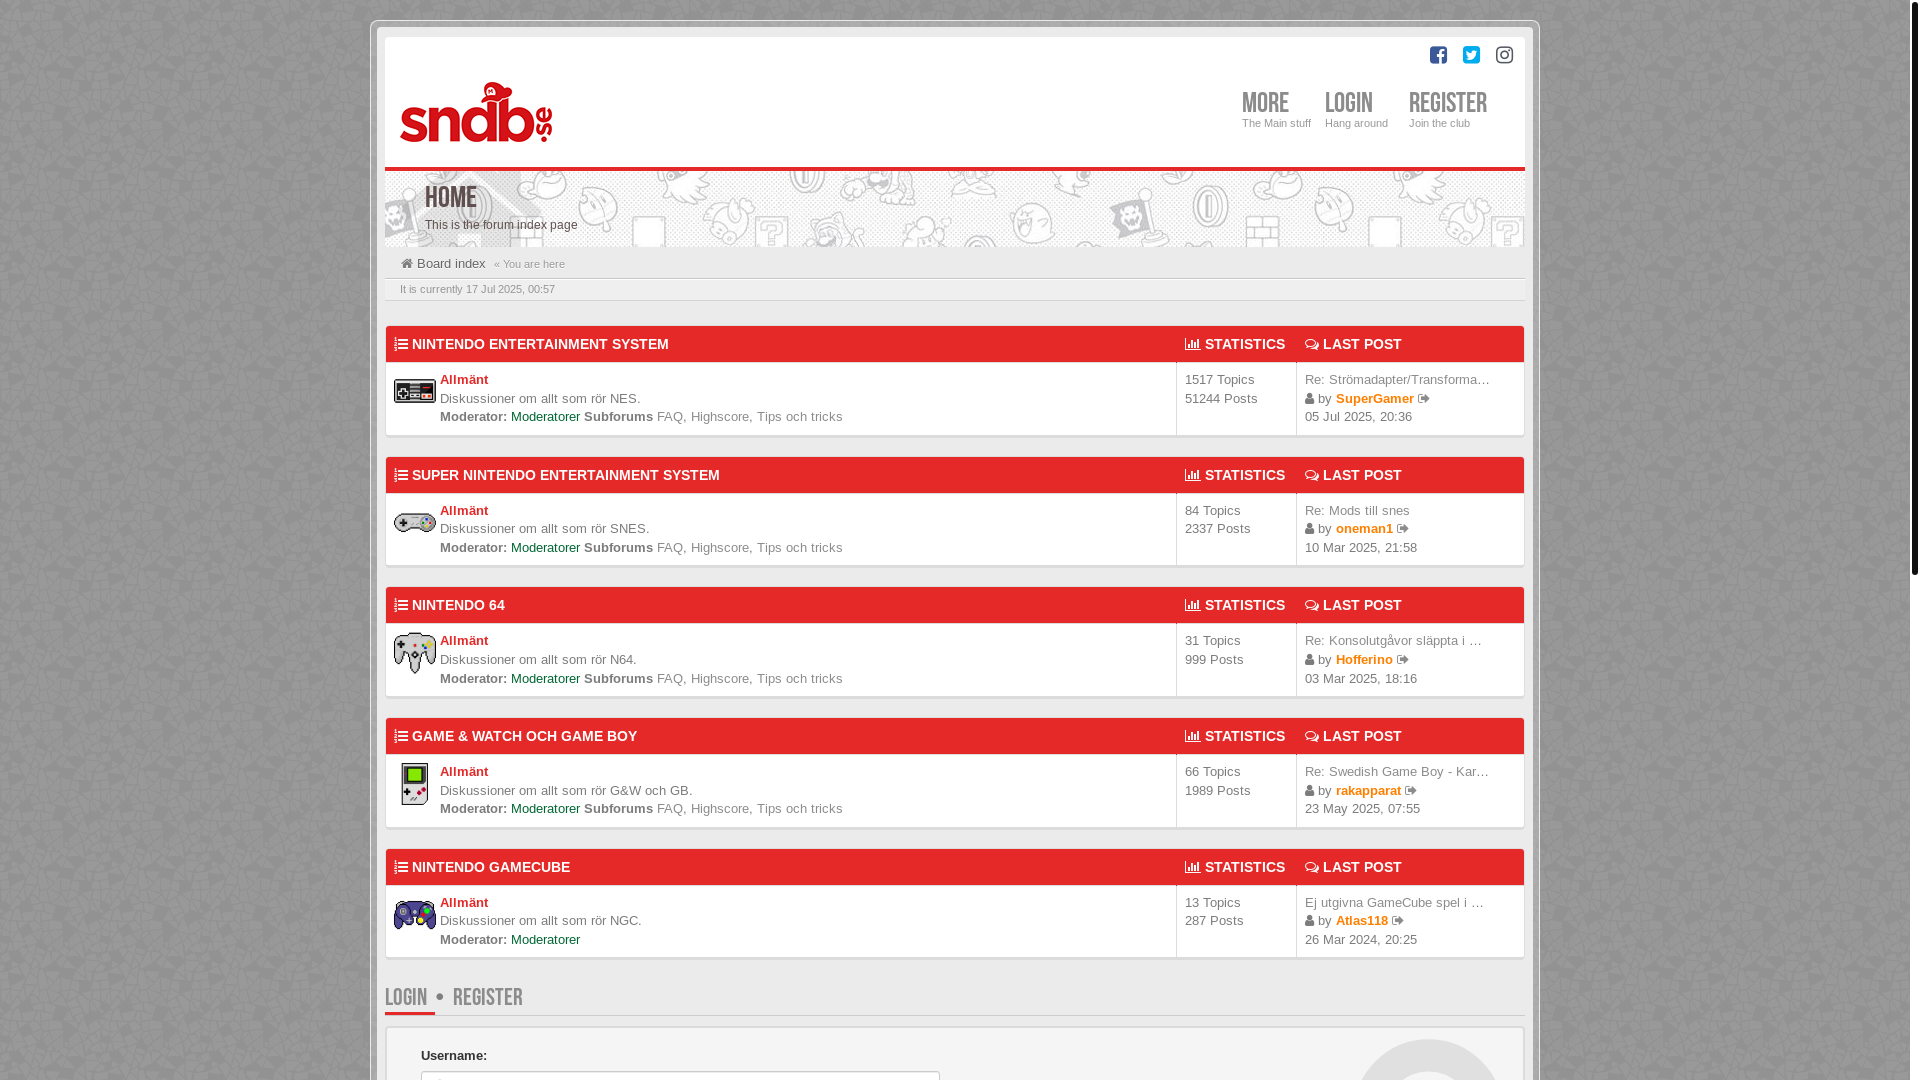Open Nintendo Entertainment System category

(540, 344)
